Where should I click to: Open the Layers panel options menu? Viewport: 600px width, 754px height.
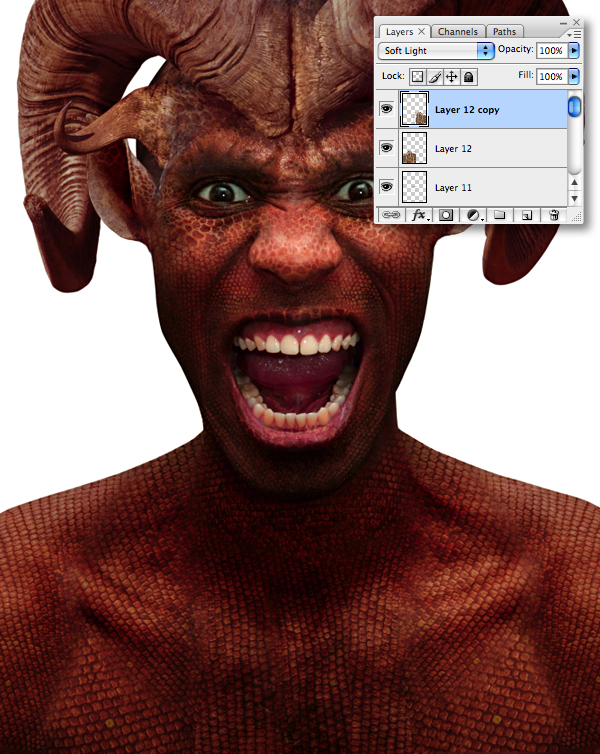coord(574,35)
